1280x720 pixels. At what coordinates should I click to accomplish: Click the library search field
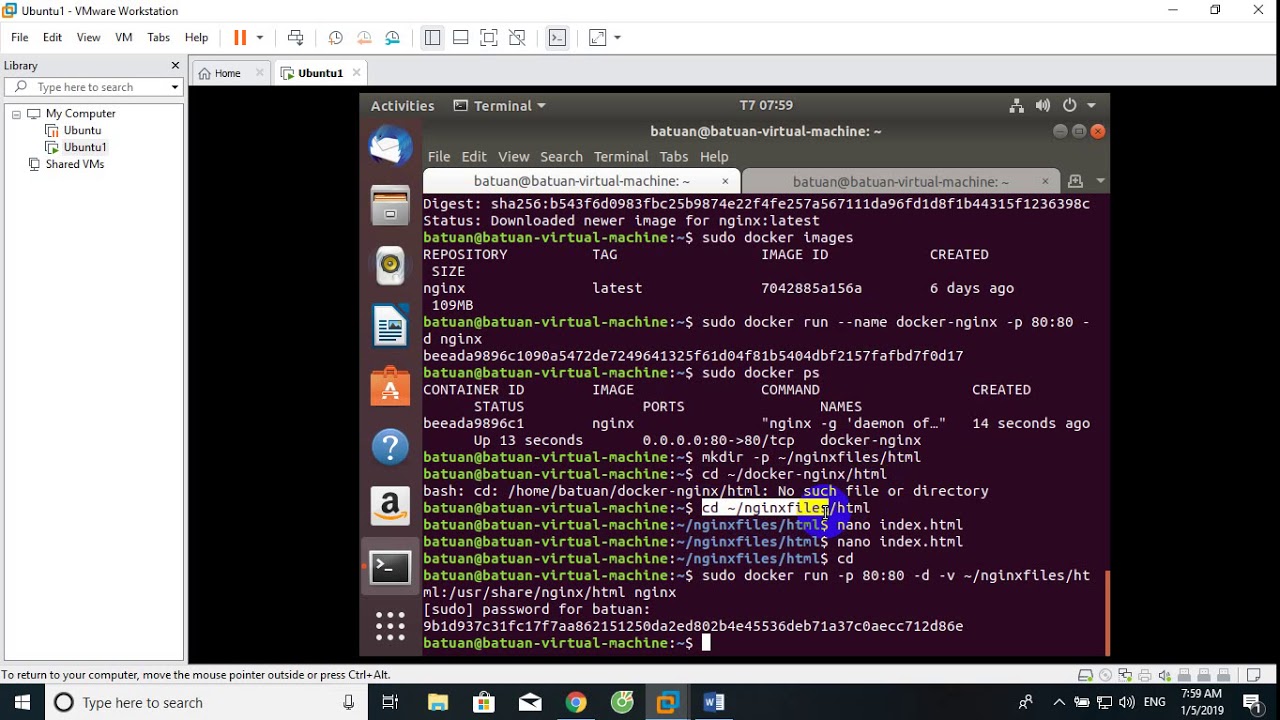pos(95,87)
